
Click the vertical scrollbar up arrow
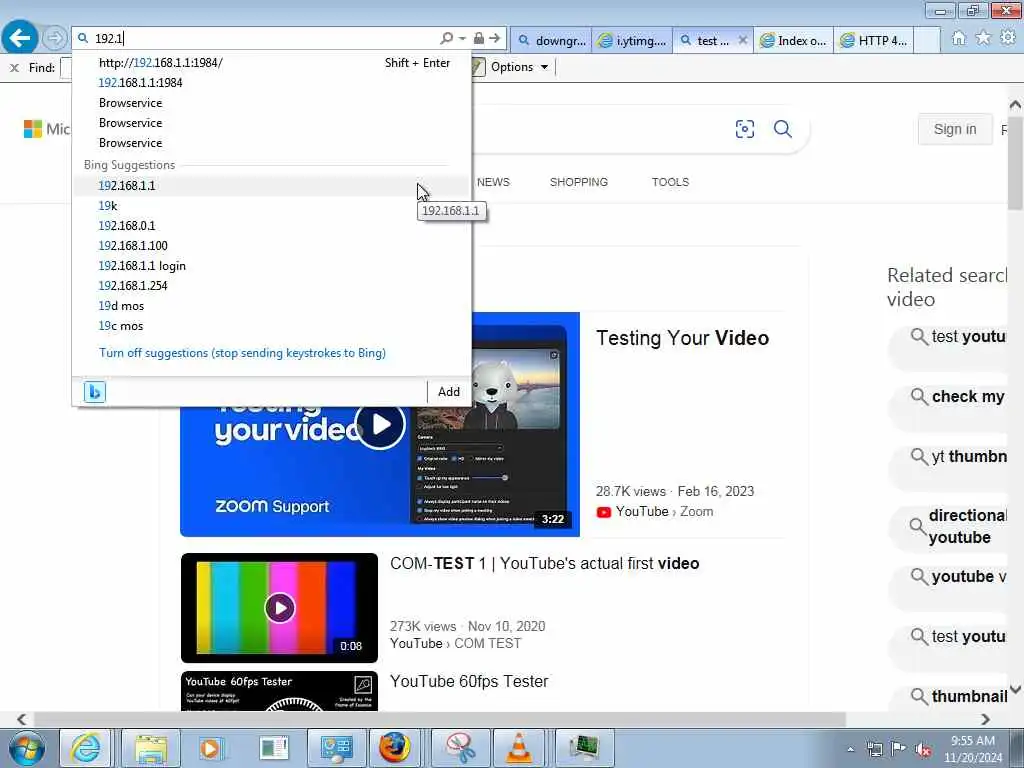pyautogui.click(x=1015, y=104)
